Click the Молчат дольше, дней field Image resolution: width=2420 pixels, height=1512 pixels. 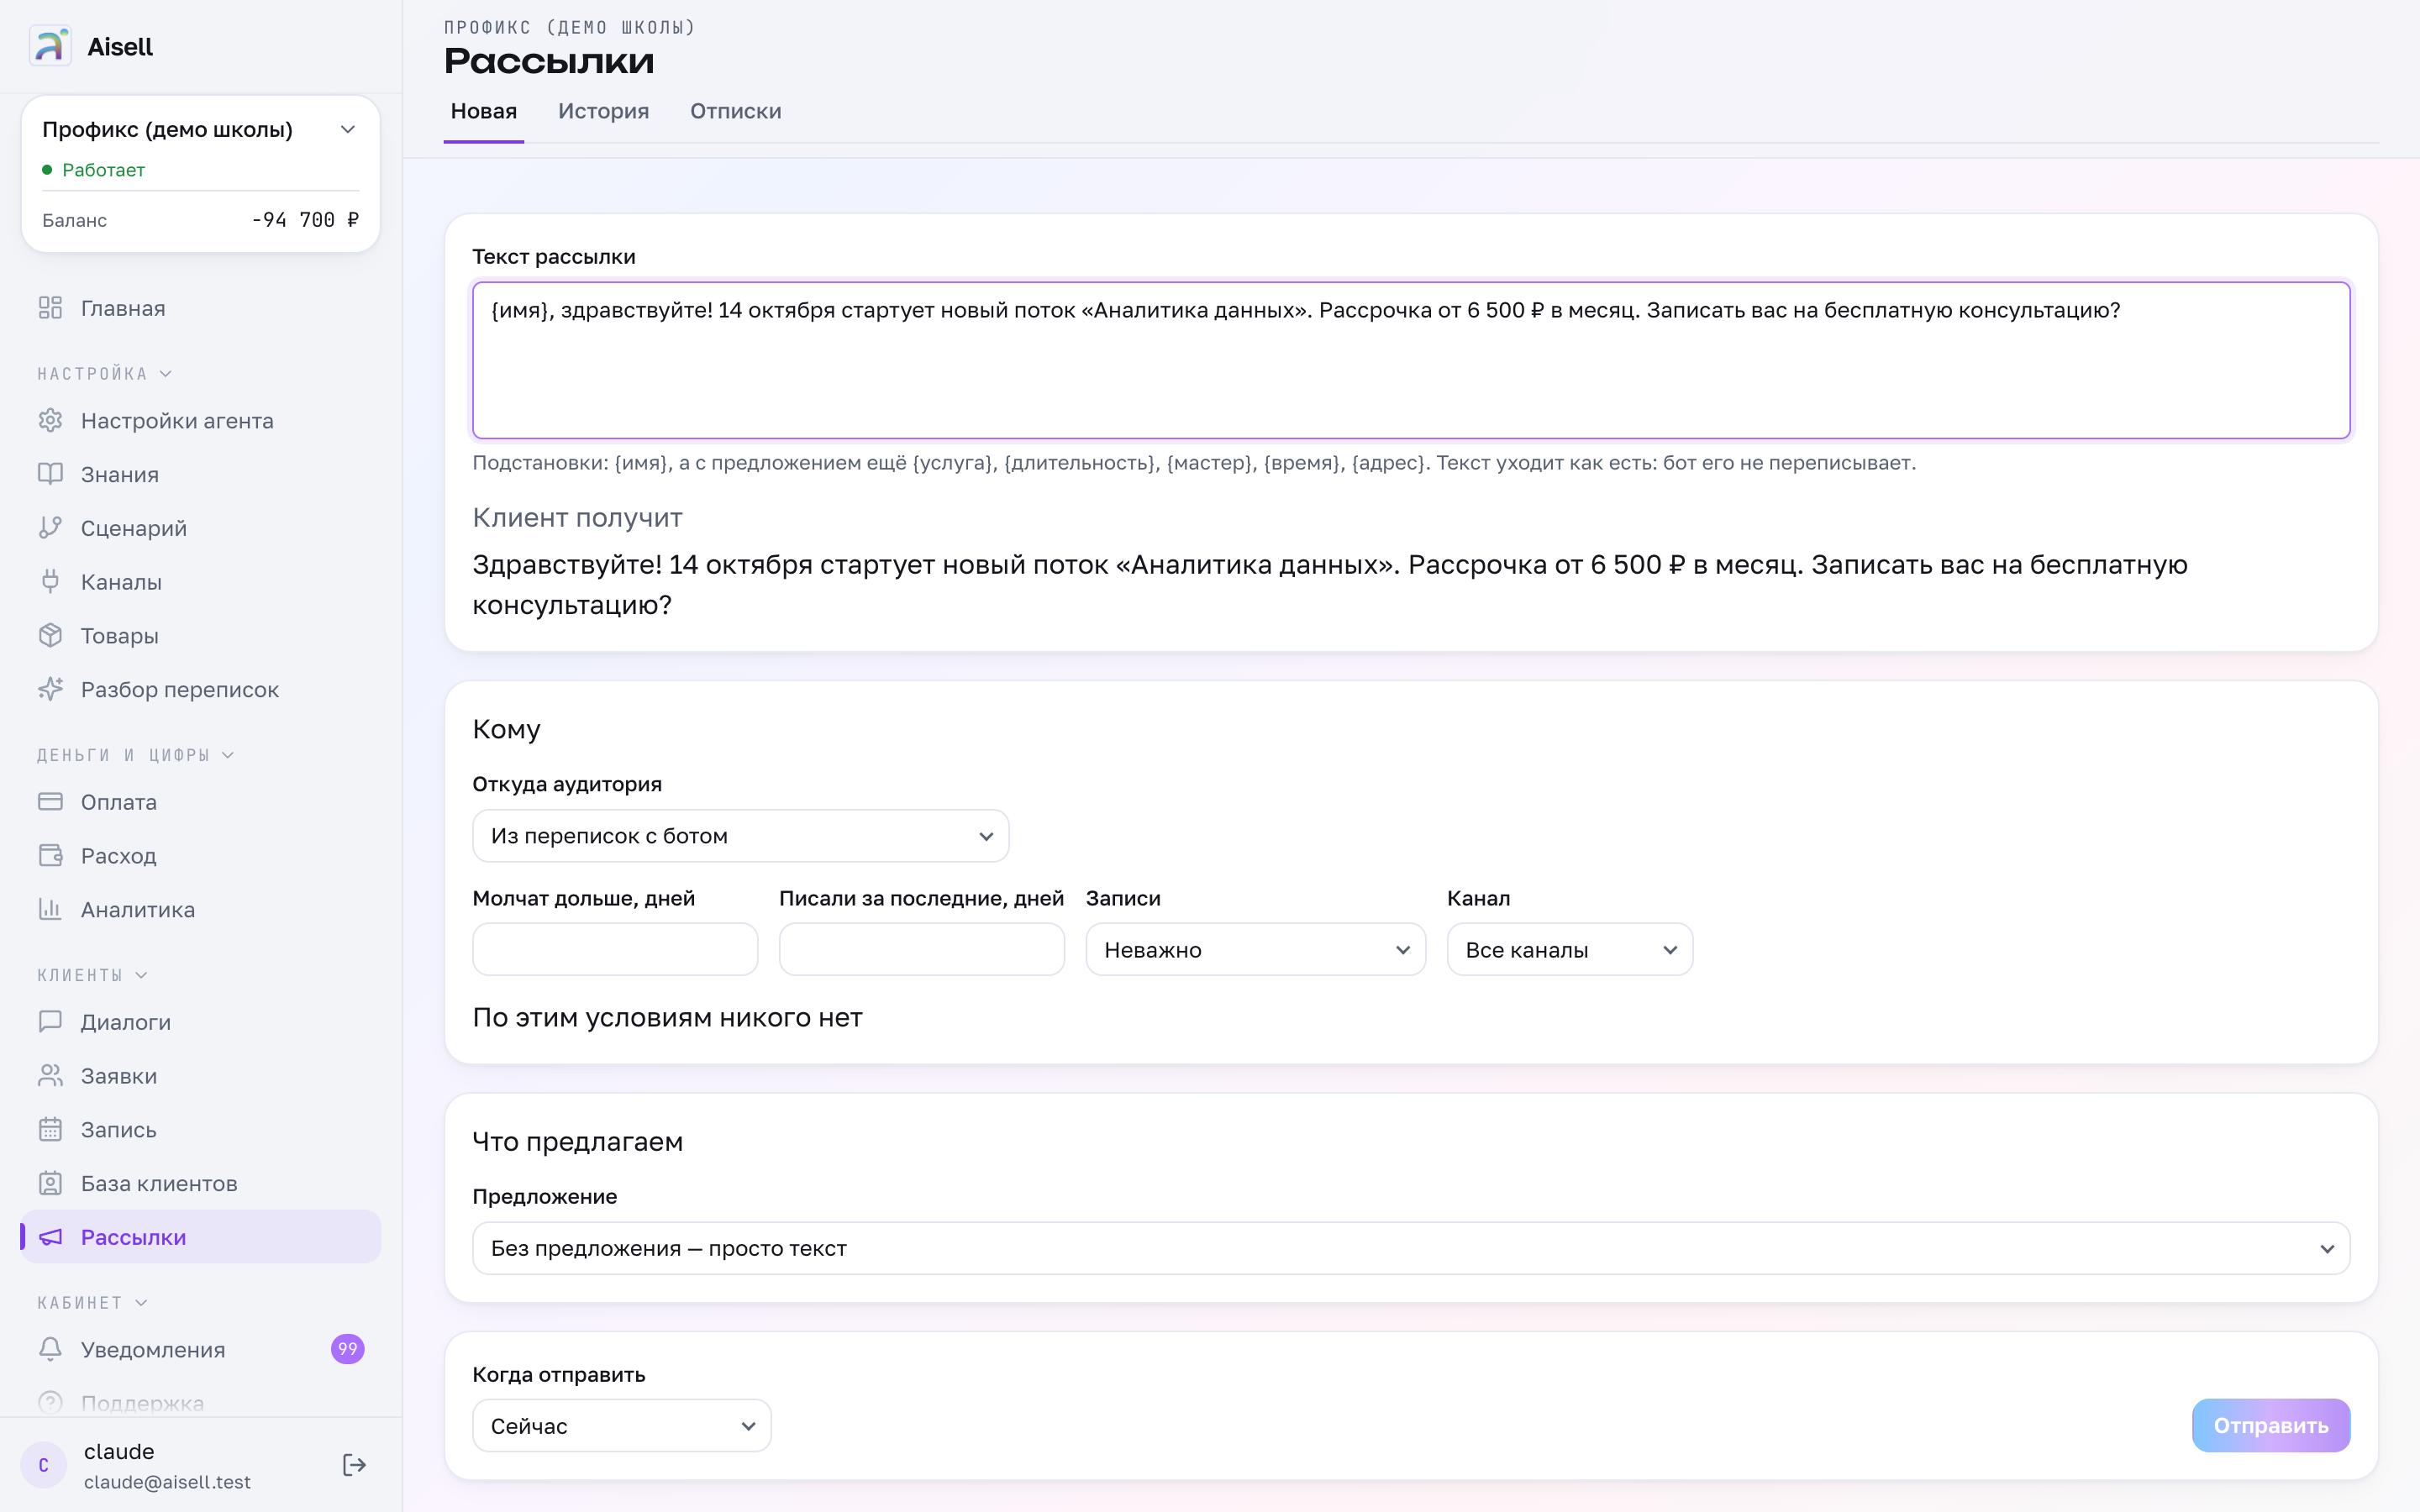pyautogui.click(x=615, y=950)
